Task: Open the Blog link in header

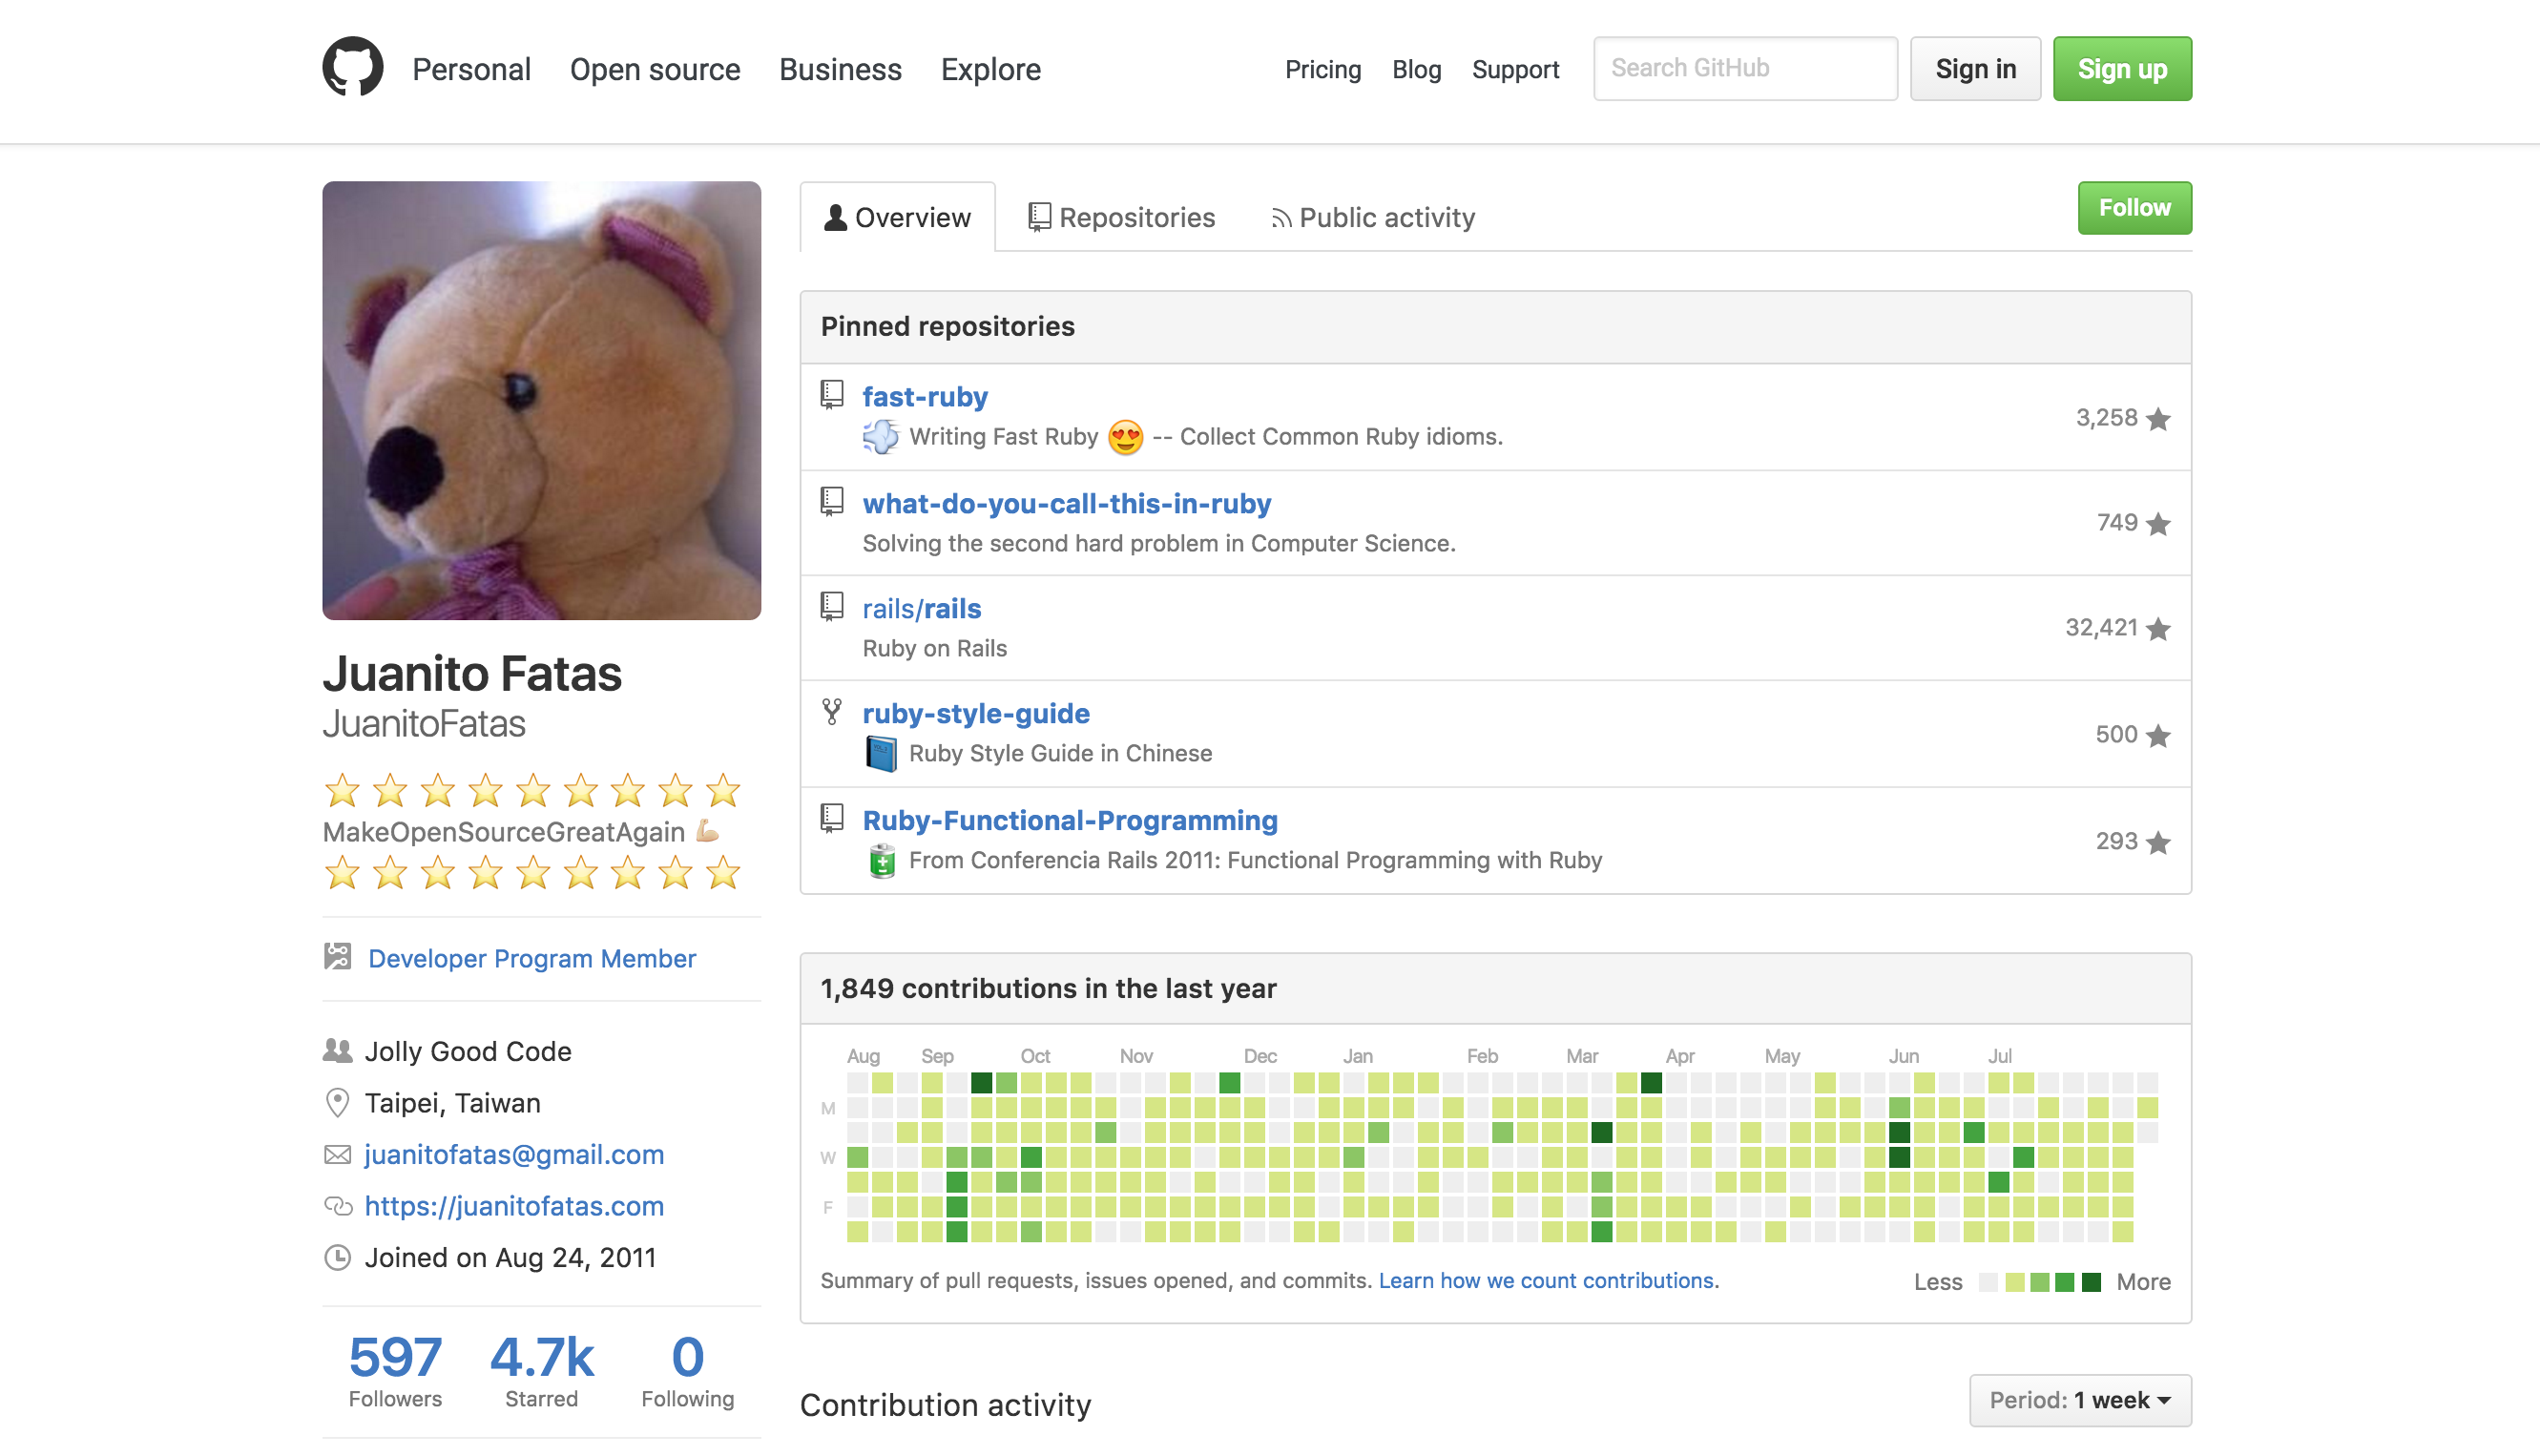Action: click(1416, 69)
